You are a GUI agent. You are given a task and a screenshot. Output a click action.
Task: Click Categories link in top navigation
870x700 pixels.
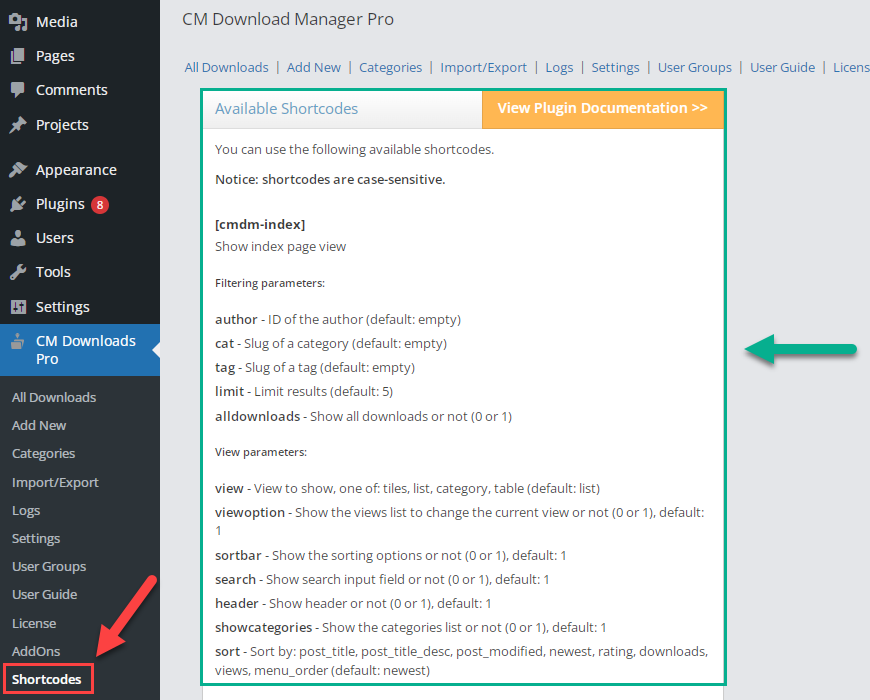click(390, 68)
